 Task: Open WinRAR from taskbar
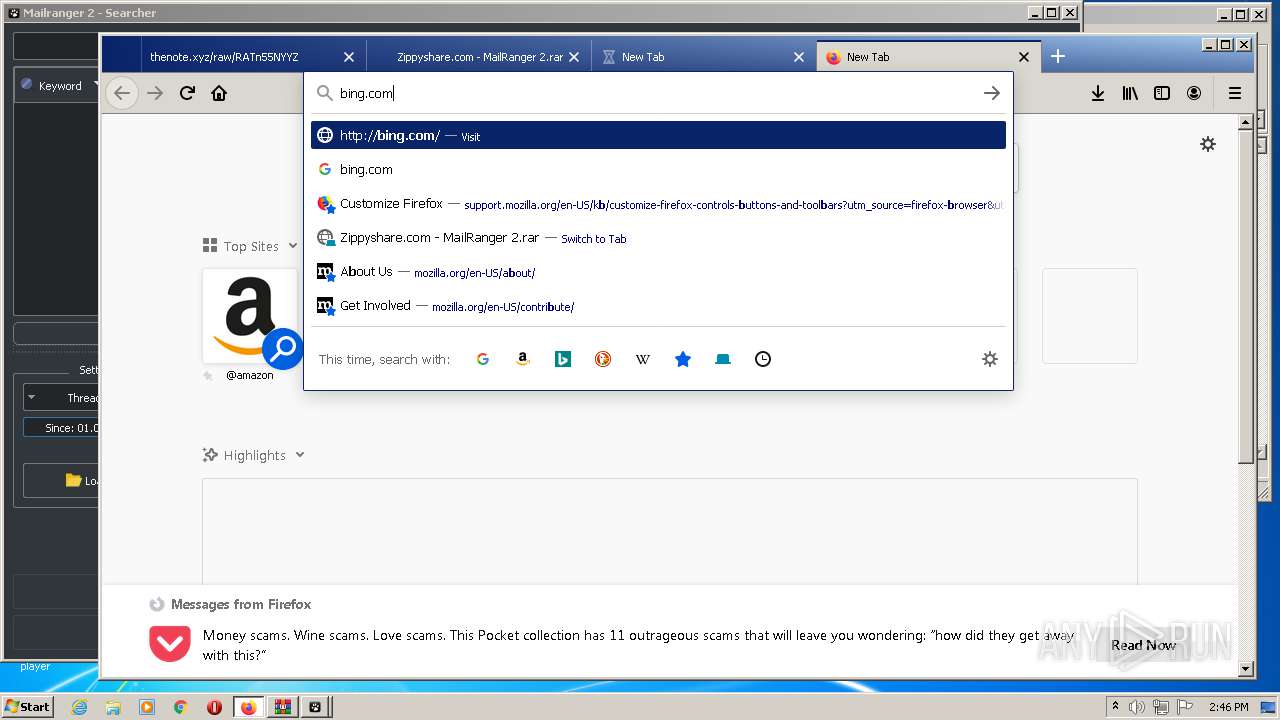(x=282, y=707)
